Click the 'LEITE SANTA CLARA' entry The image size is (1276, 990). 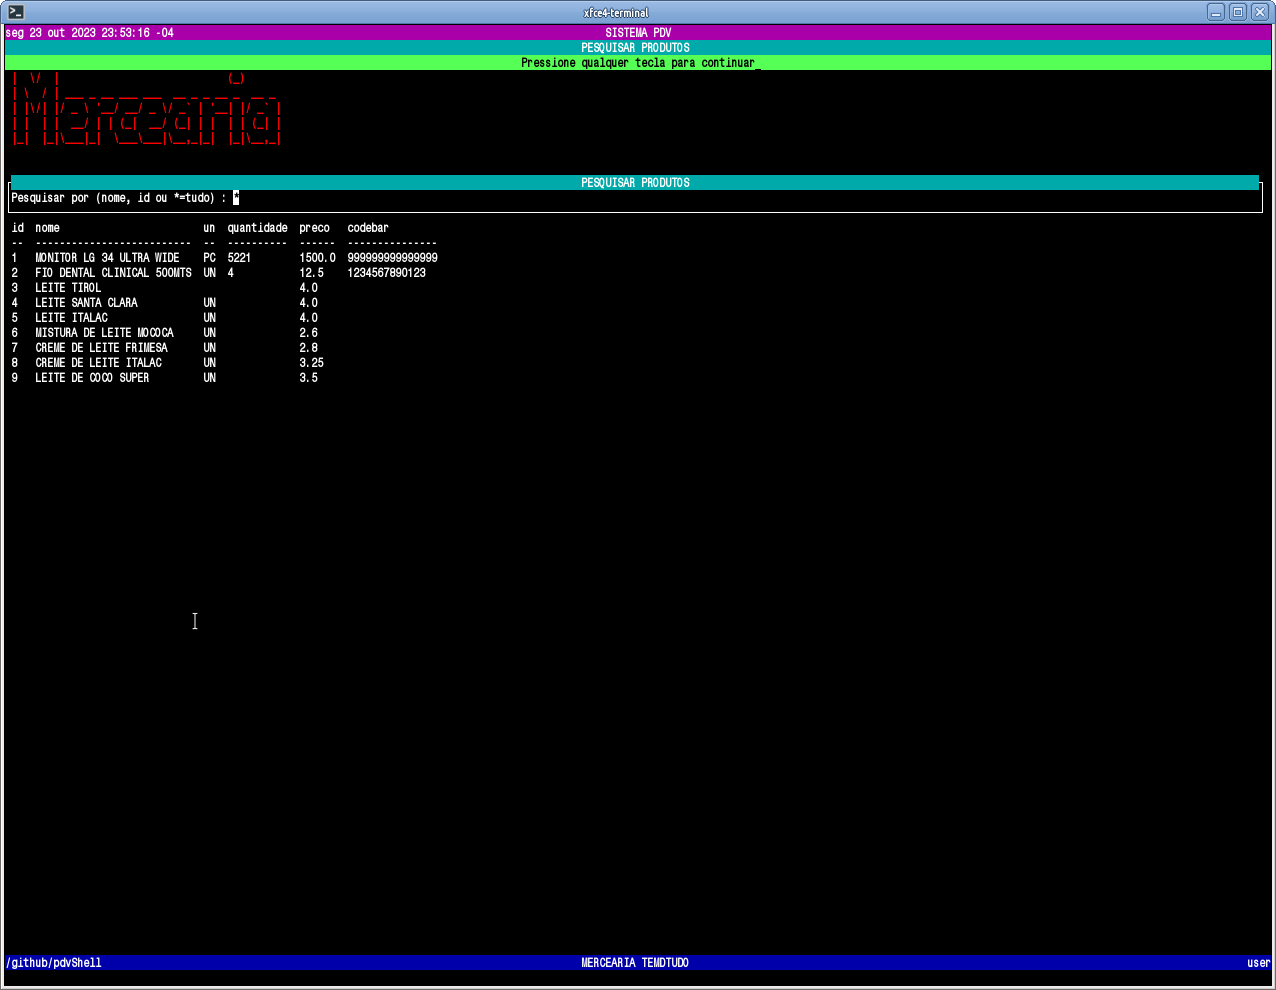tap(86, 303)
